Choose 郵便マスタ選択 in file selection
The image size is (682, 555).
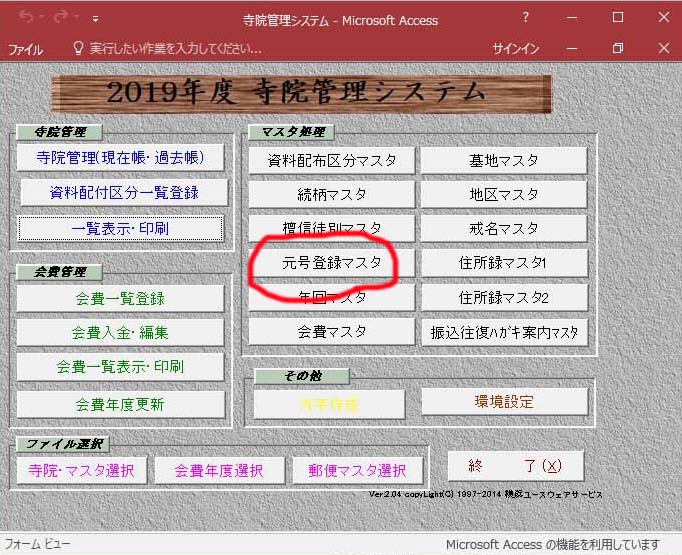tap(357, 470)
